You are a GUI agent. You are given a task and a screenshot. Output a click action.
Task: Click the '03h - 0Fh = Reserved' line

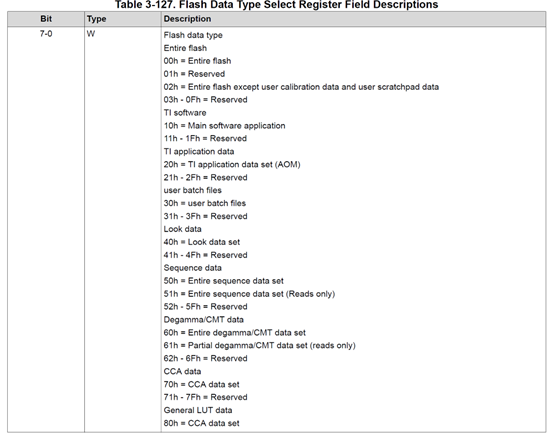[x=205, y=100]
